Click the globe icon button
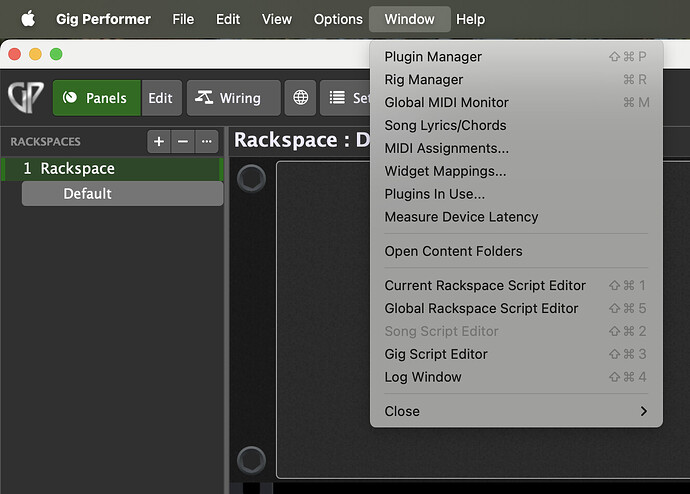The height and width of the screenshot is (494, 690). point(301,98)
